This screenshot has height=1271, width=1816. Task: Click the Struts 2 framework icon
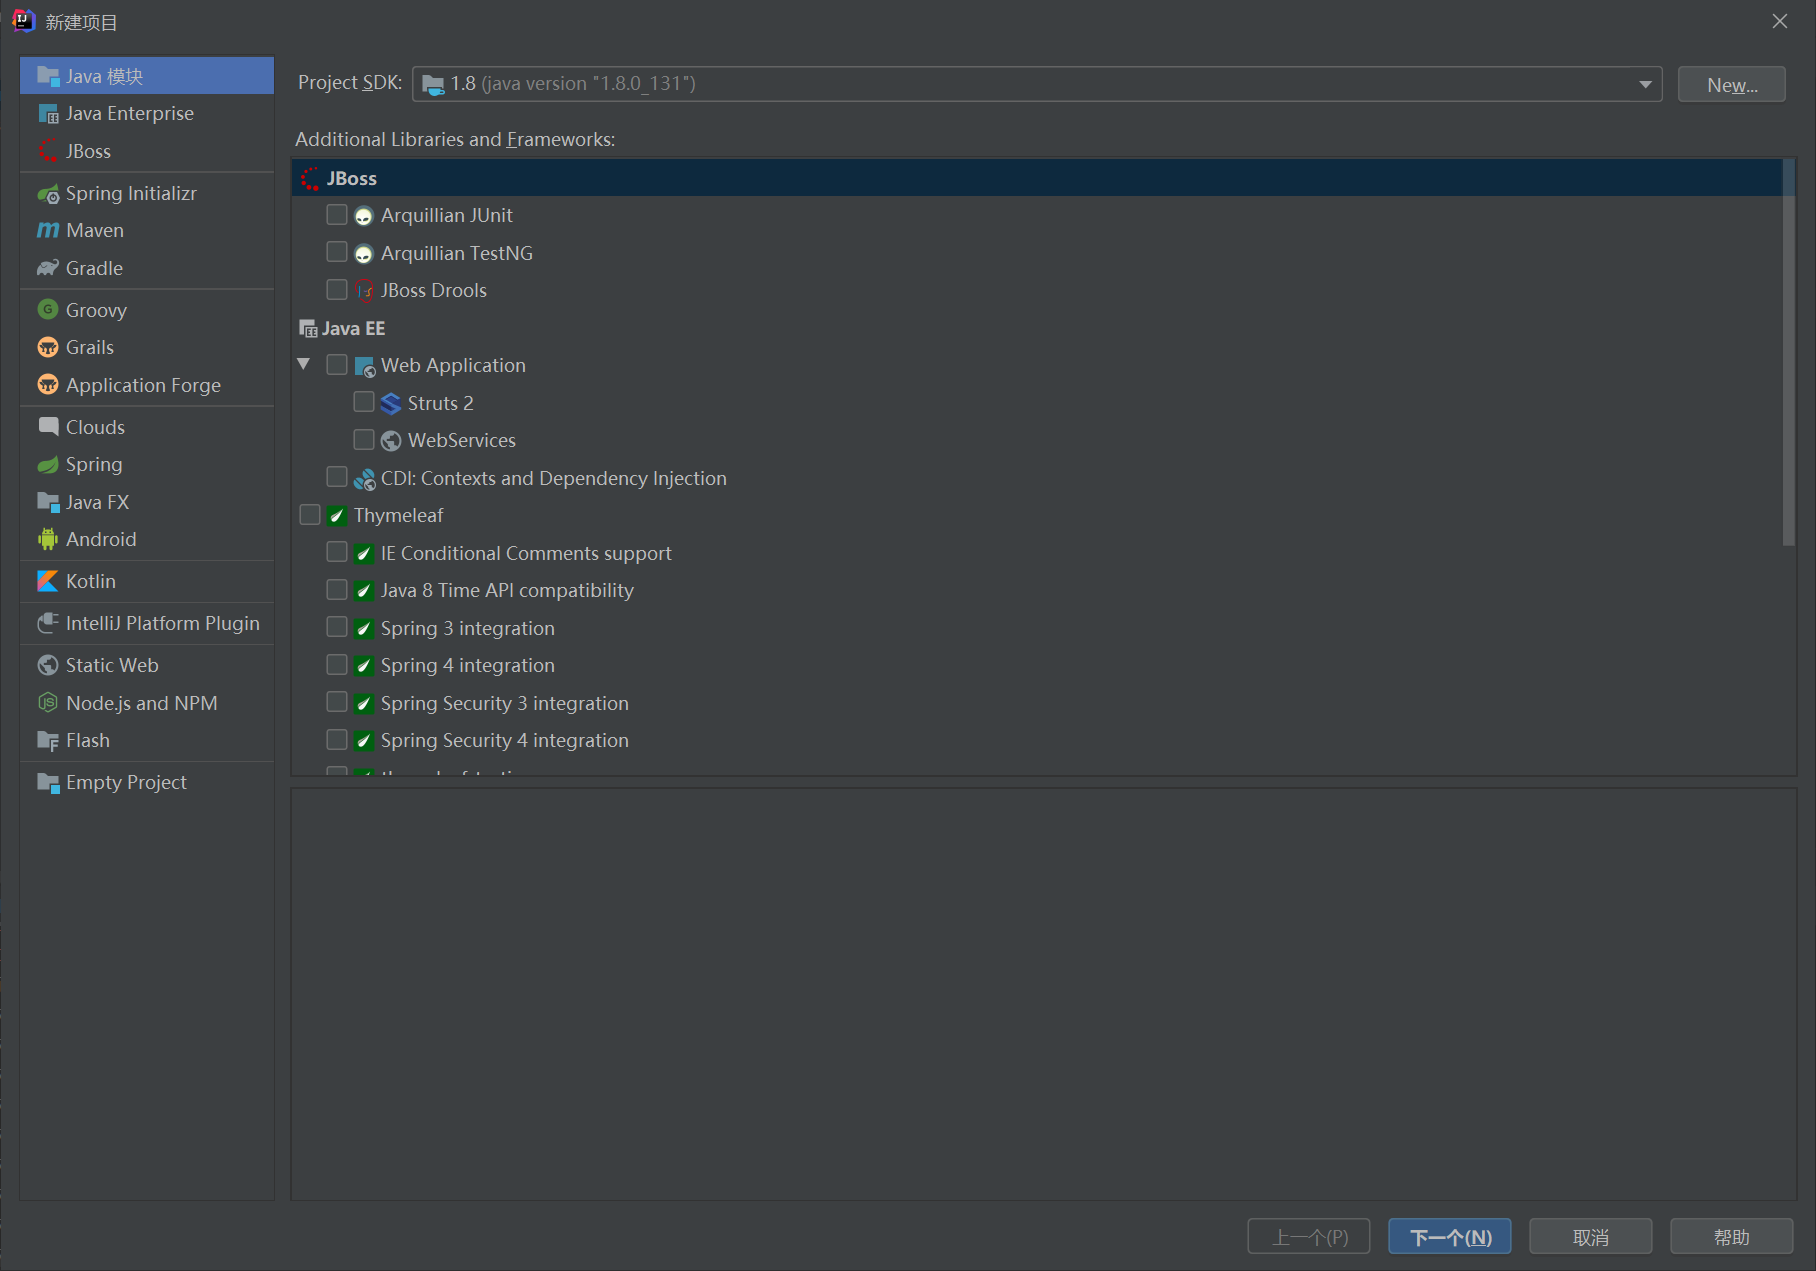391,404
